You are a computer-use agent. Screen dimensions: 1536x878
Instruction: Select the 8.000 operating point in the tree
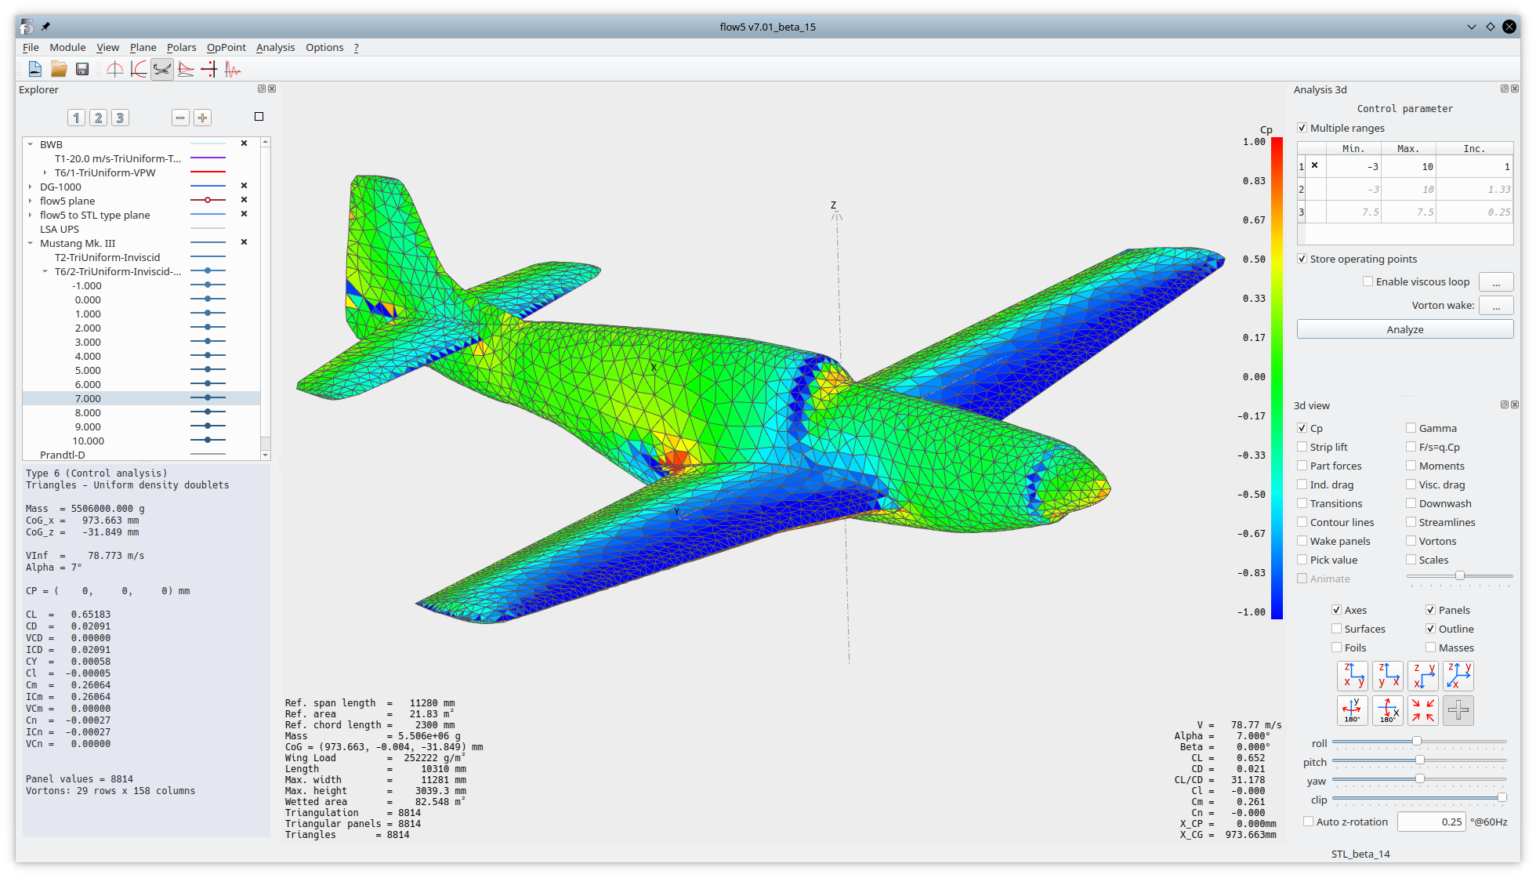tap(88, 412)
